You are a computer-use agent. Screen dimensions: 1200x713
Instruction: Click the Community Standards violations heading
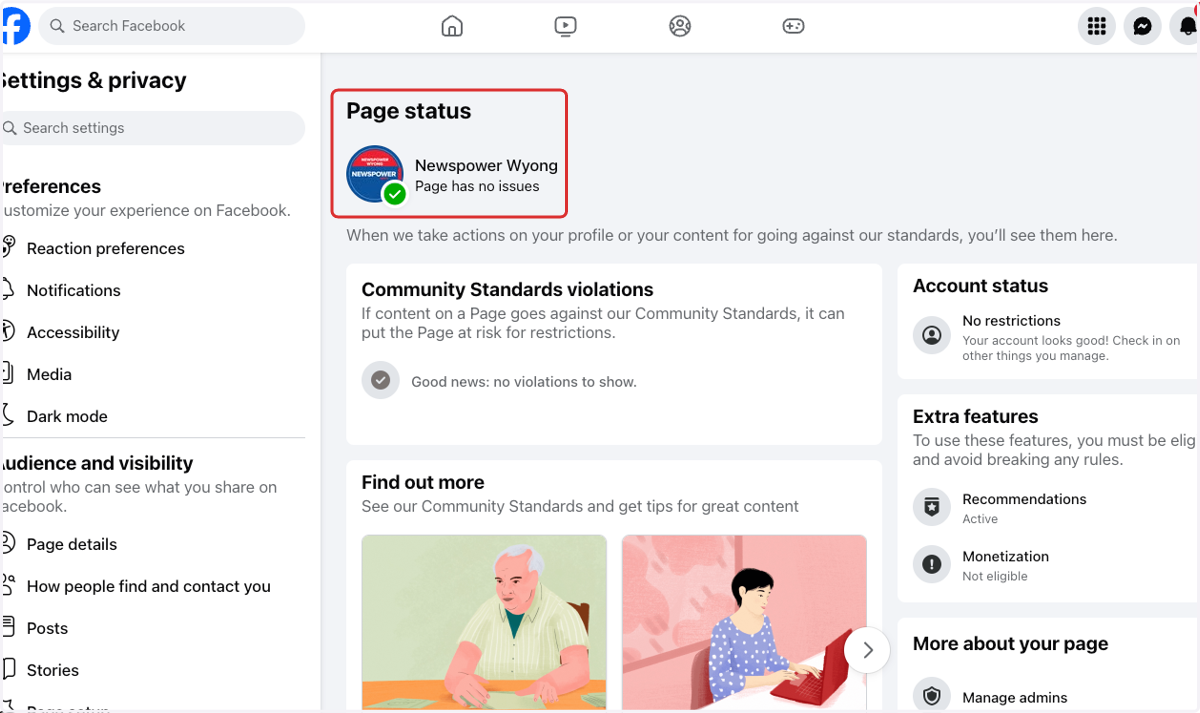coord(507,290)
